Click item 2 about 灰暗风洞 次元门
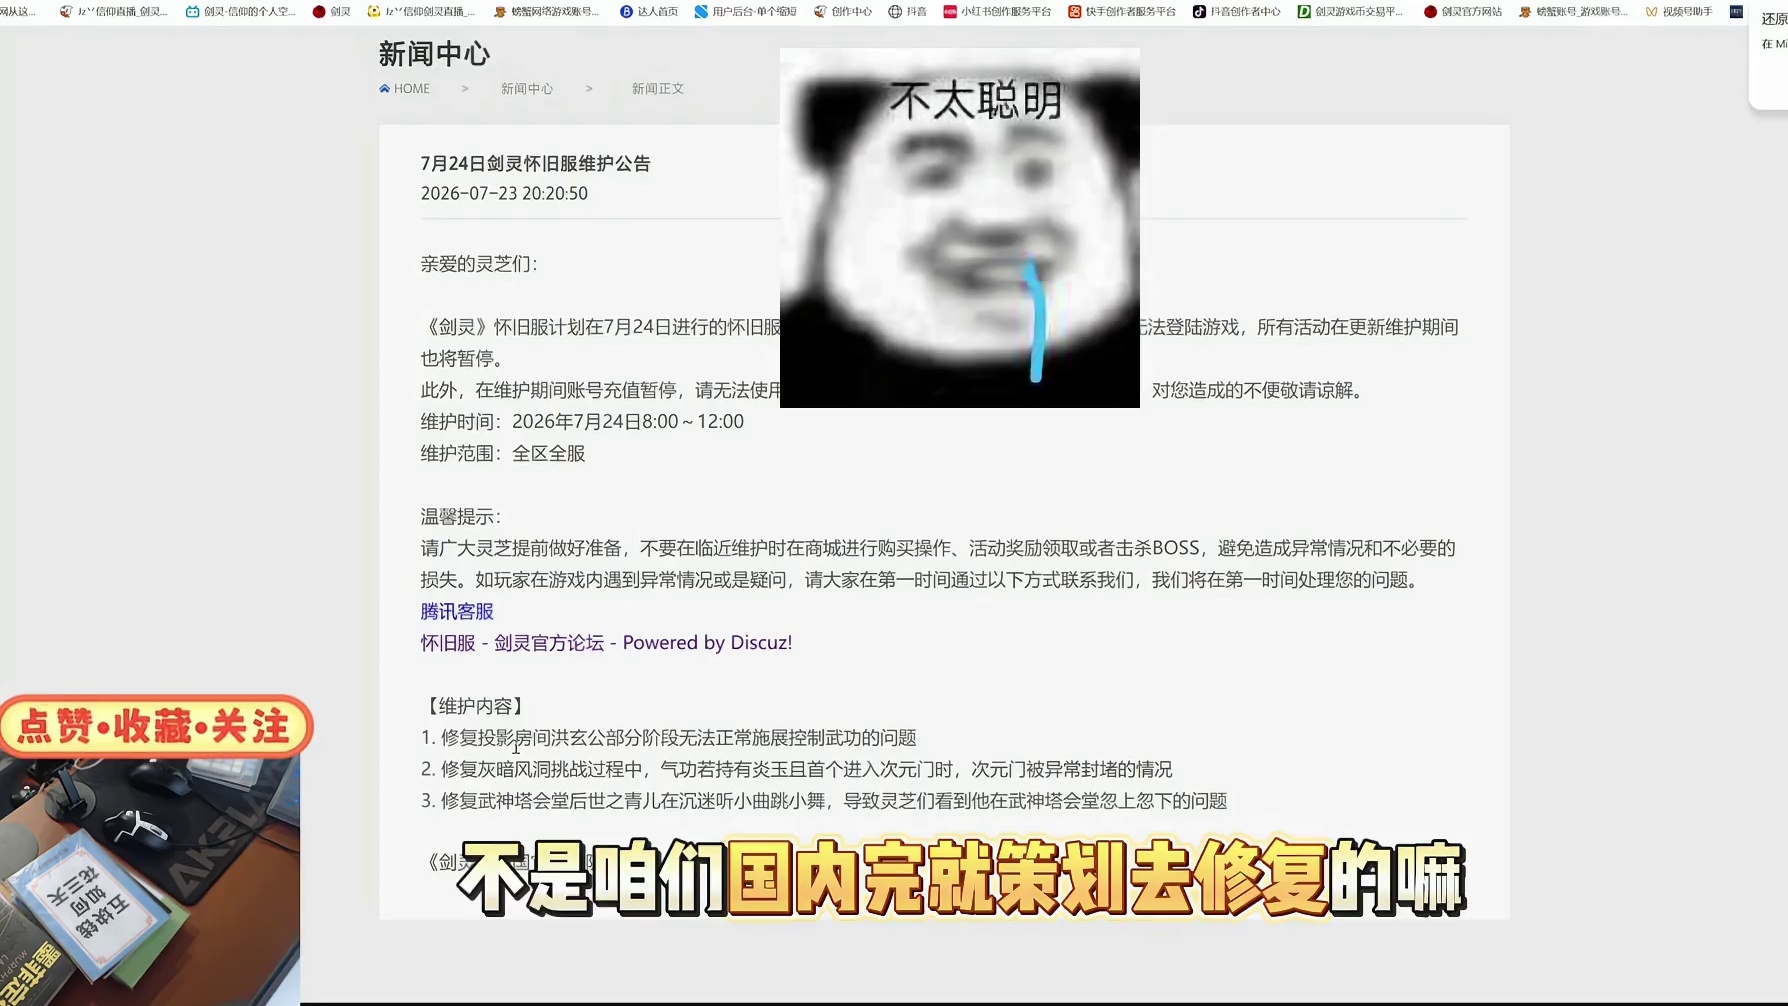1788x1006 pixels. point(797,770)
